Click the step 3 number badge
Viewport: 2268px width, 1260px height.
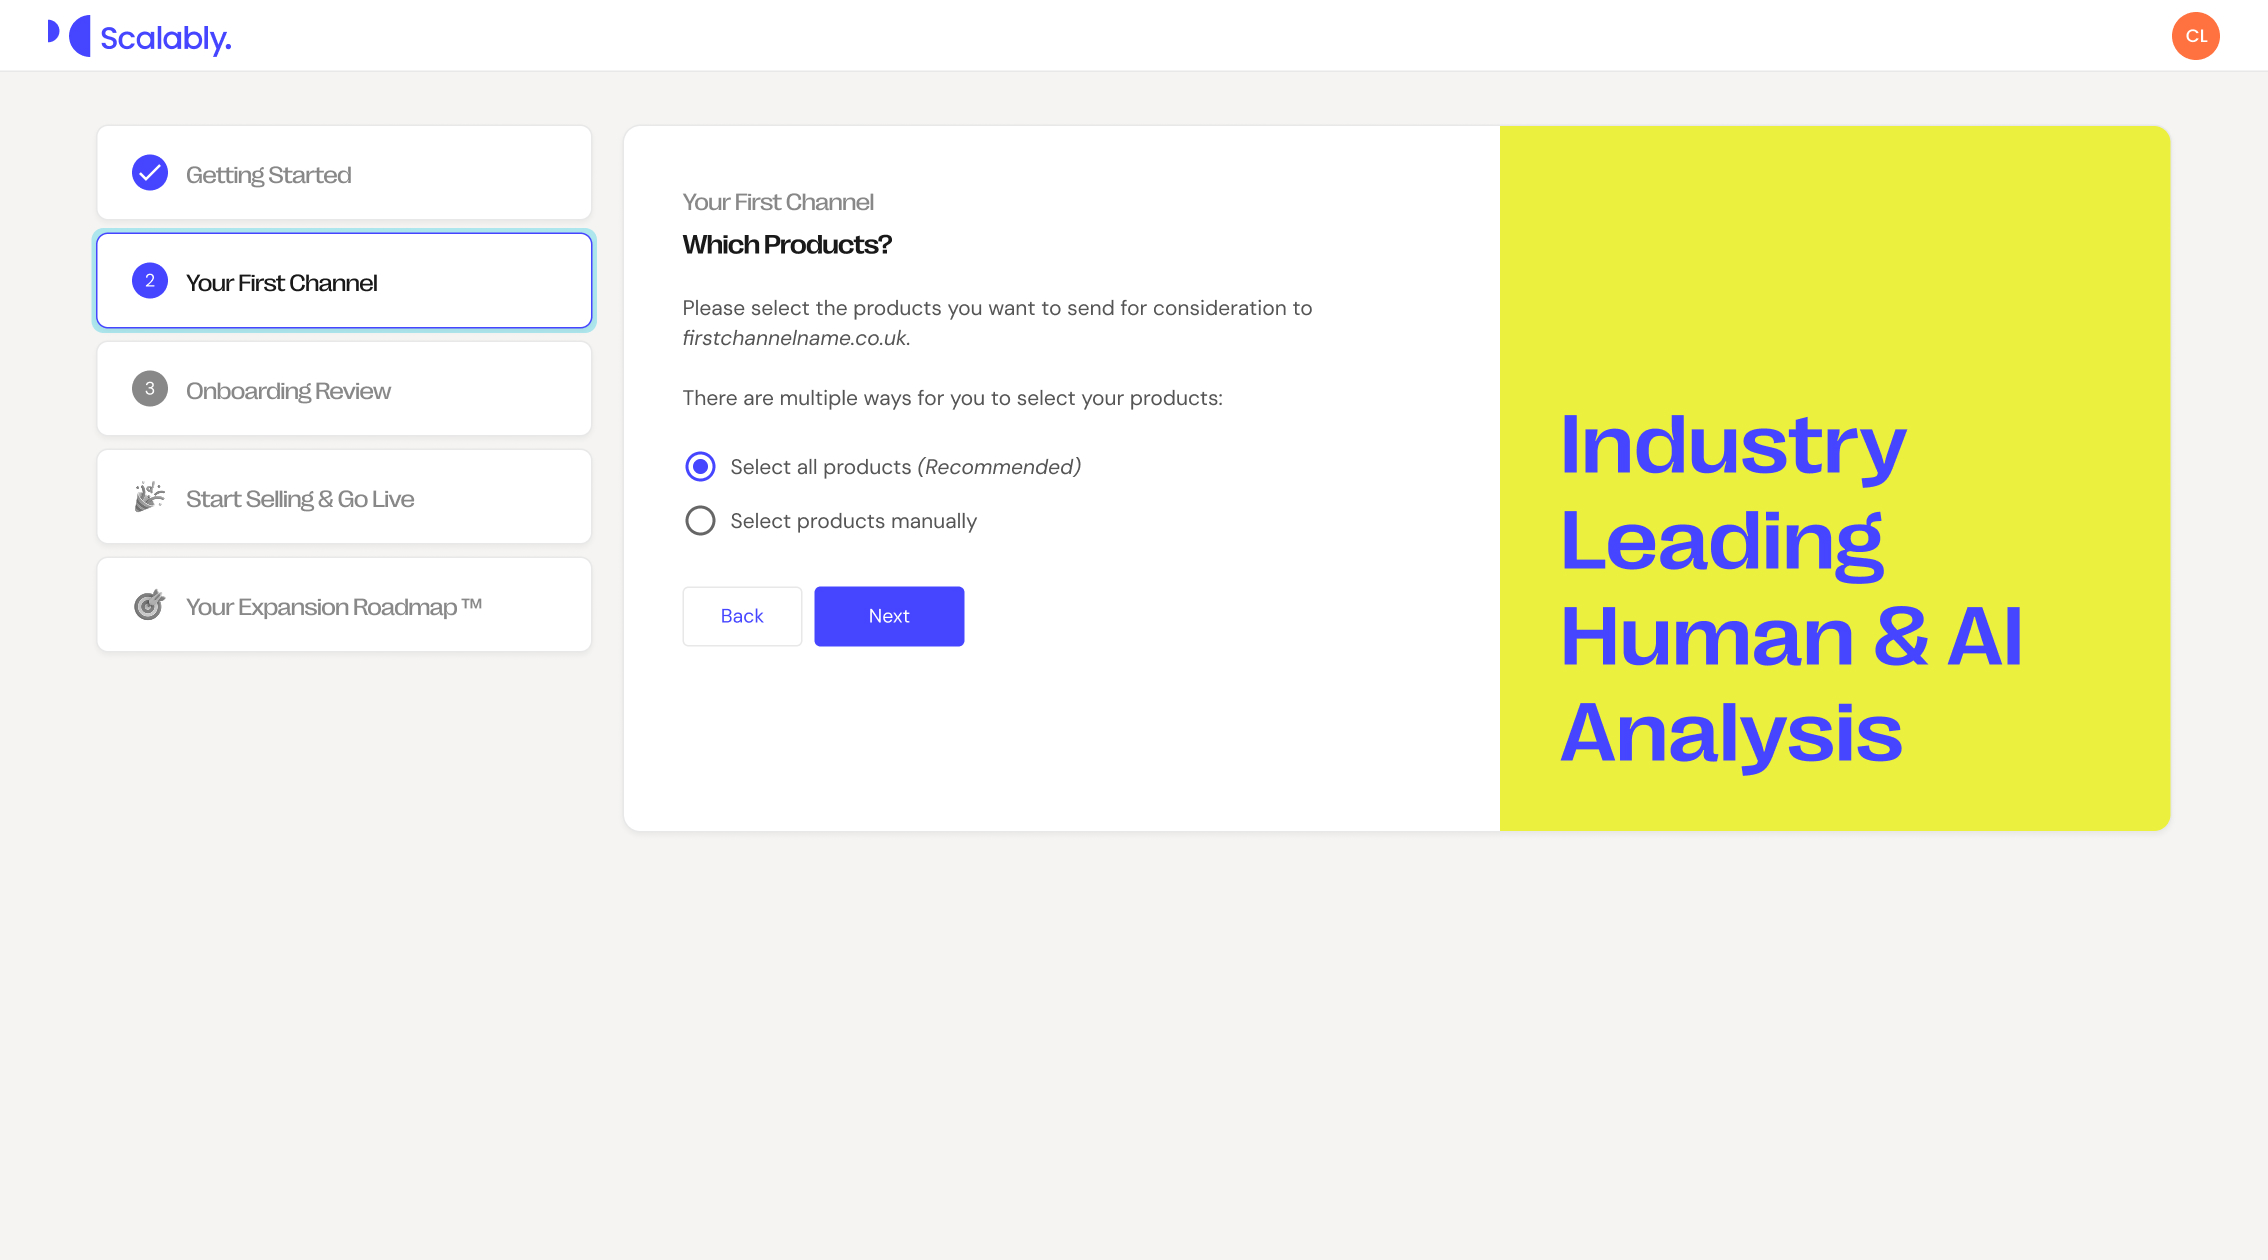(x=150, y=389)
